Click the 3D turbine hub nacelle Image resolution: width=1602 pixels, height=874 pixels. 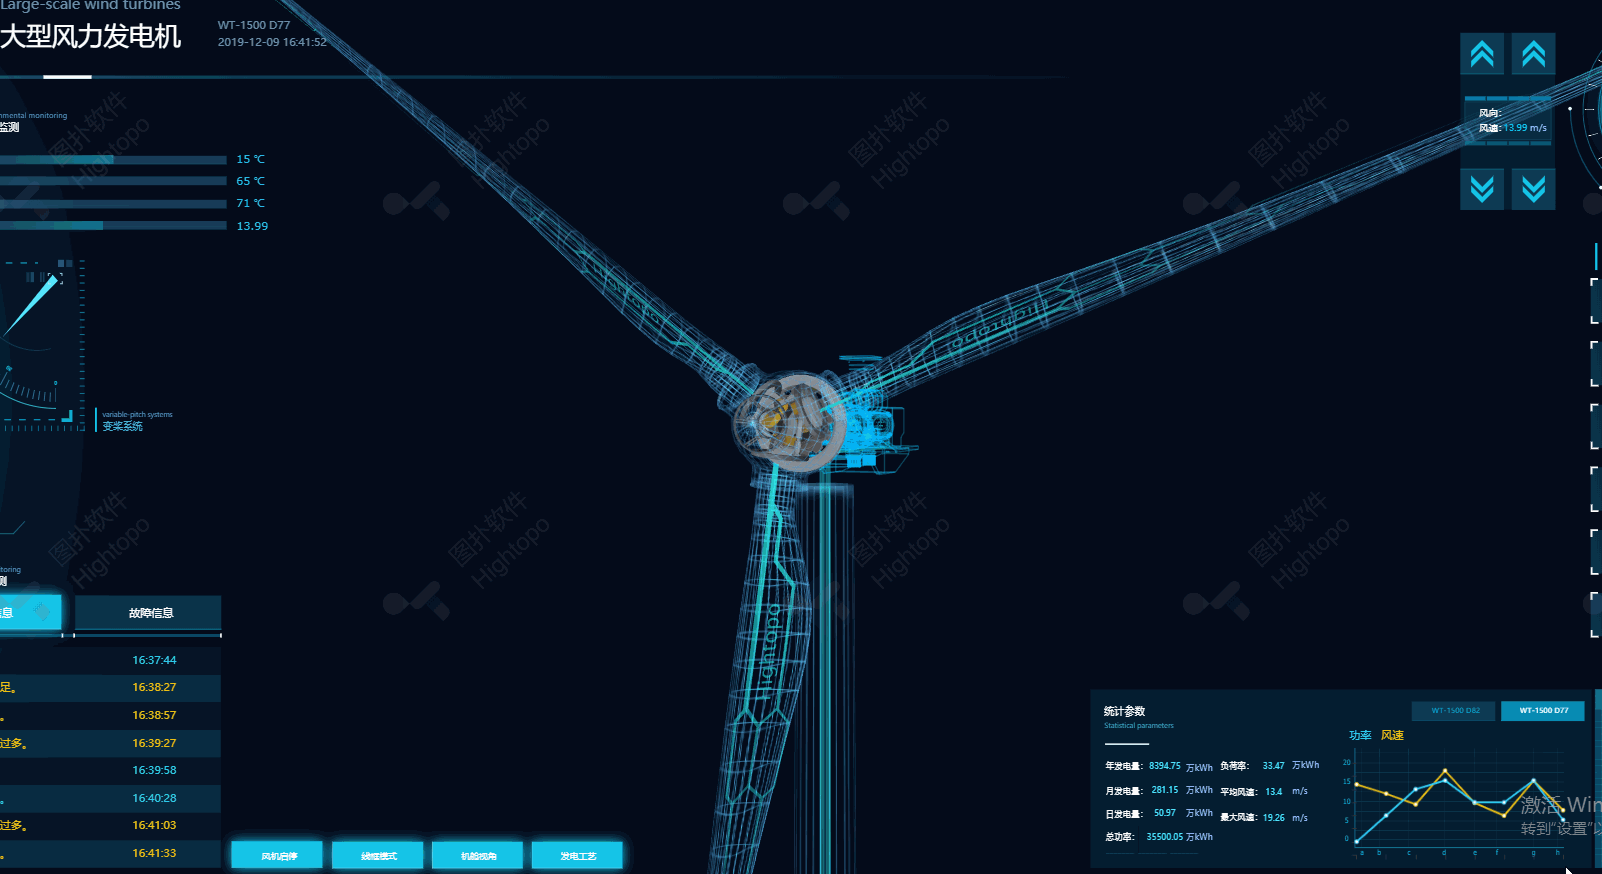pyautogui.click(x=790, y=423)
